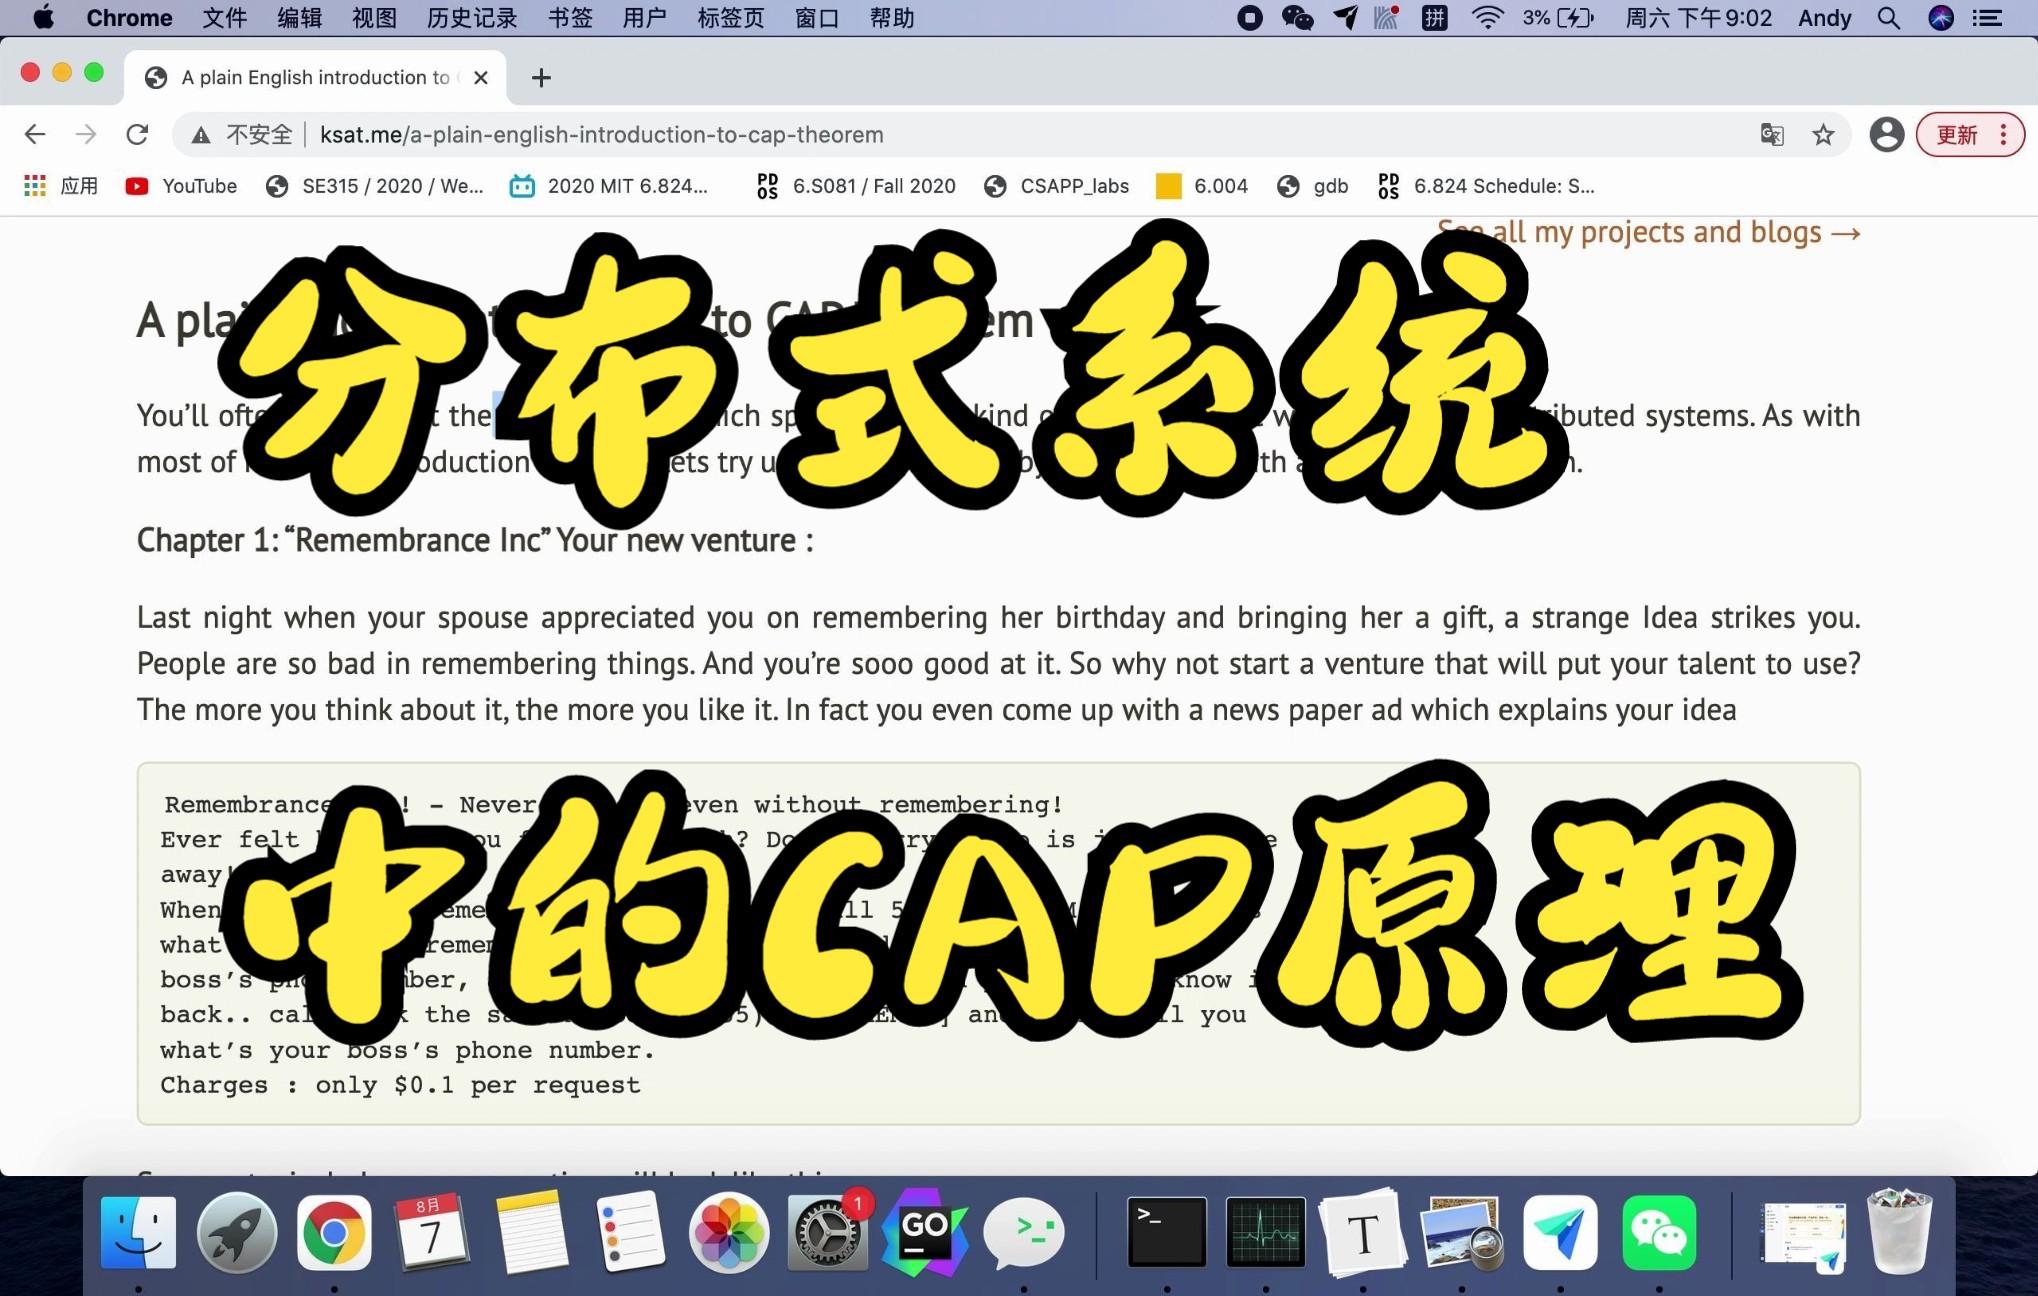The image size is (2038, 1296).
Task: Open the not secure site info warning
Action: pyautogui.click(x=243, y=134)
